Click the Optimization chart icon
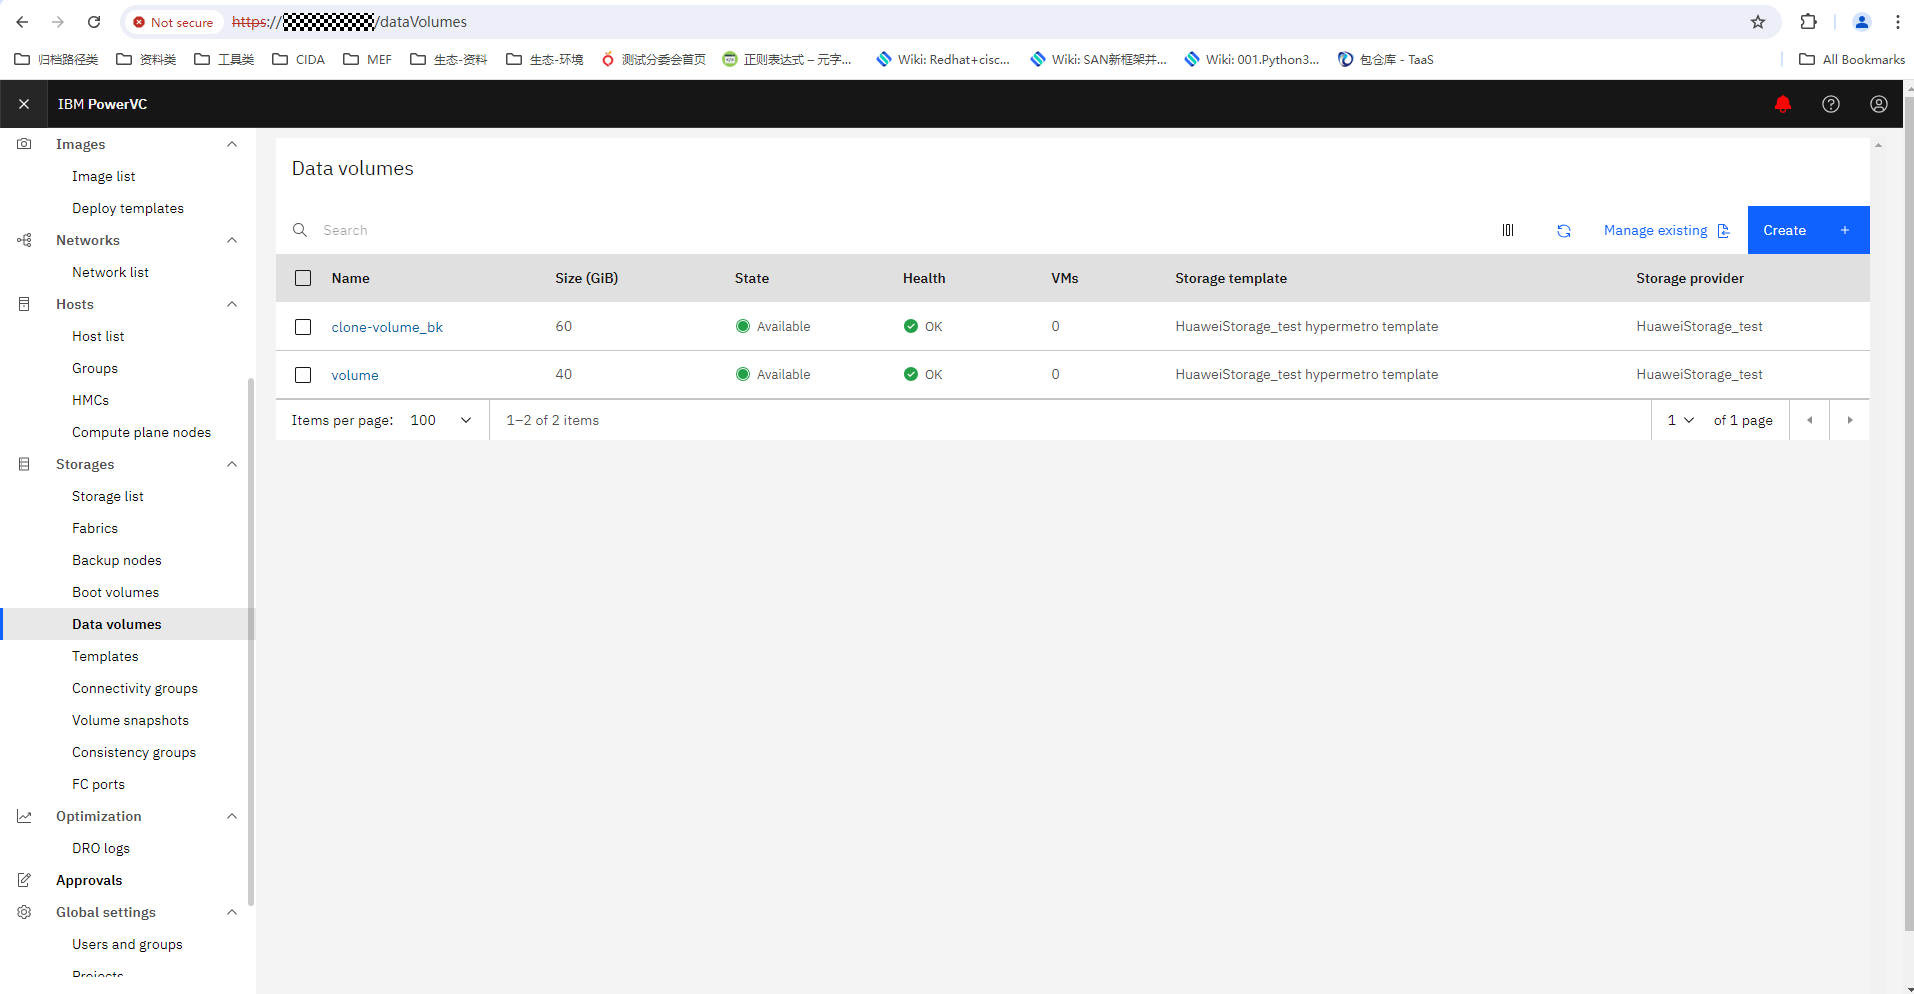The height and width of the screenshot is (994, 1914). (24, 816)
